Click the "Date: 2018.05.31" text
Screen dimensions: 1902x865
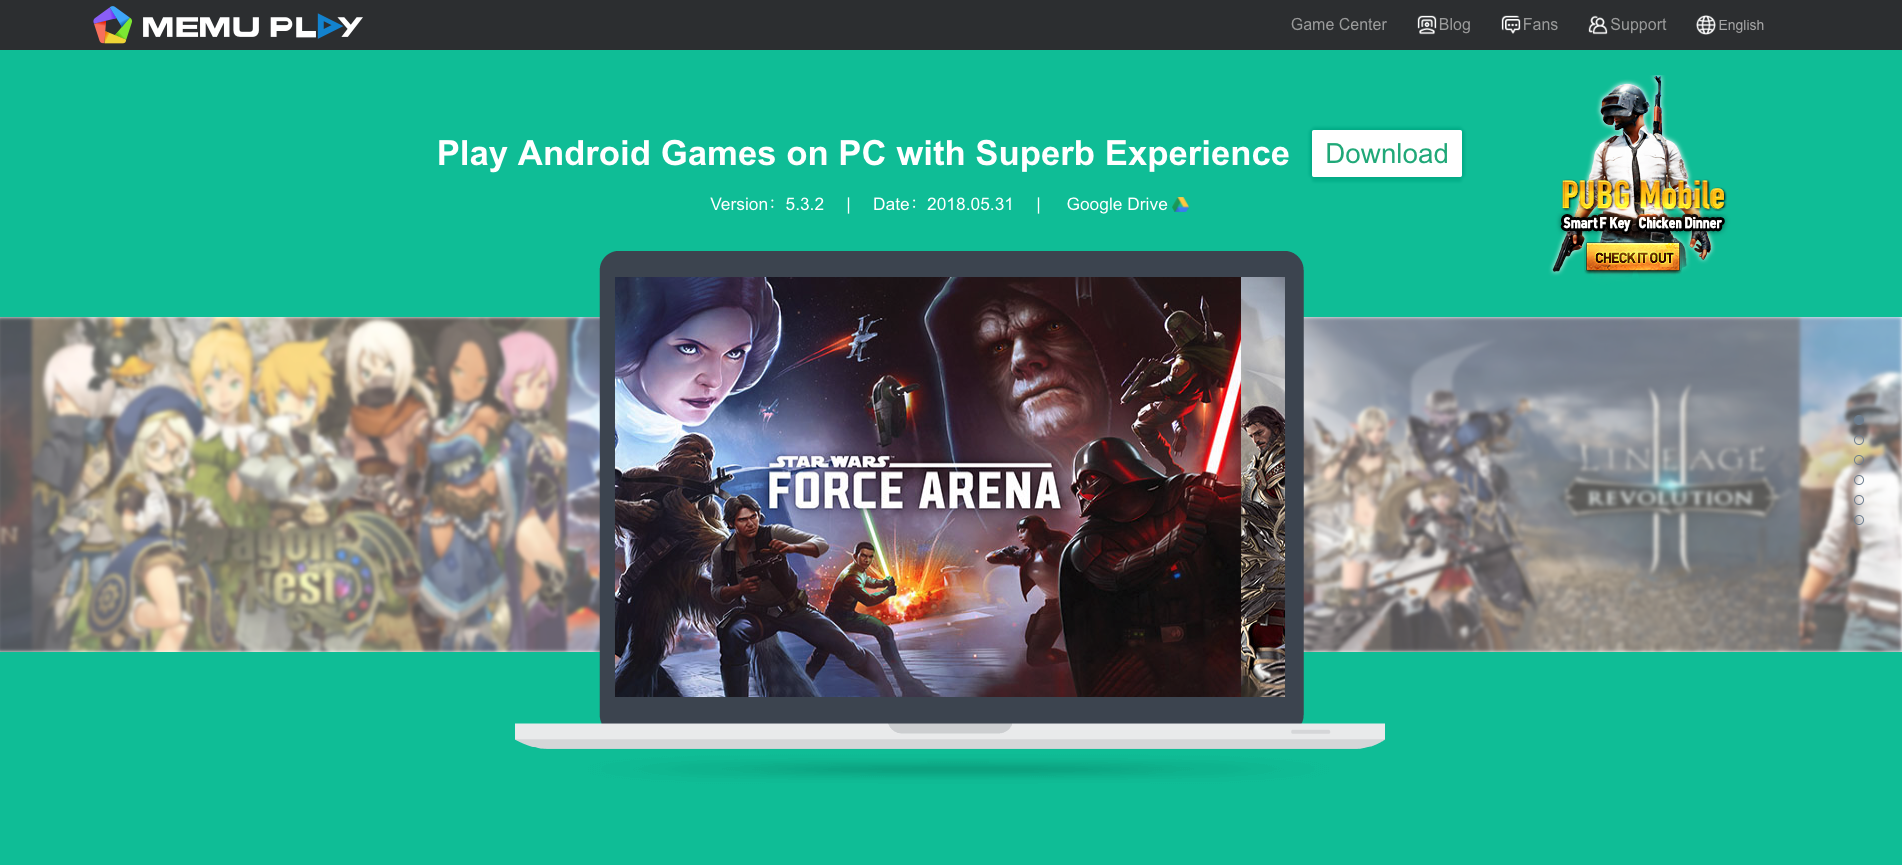pyautogui.click(x=943, y=204)
